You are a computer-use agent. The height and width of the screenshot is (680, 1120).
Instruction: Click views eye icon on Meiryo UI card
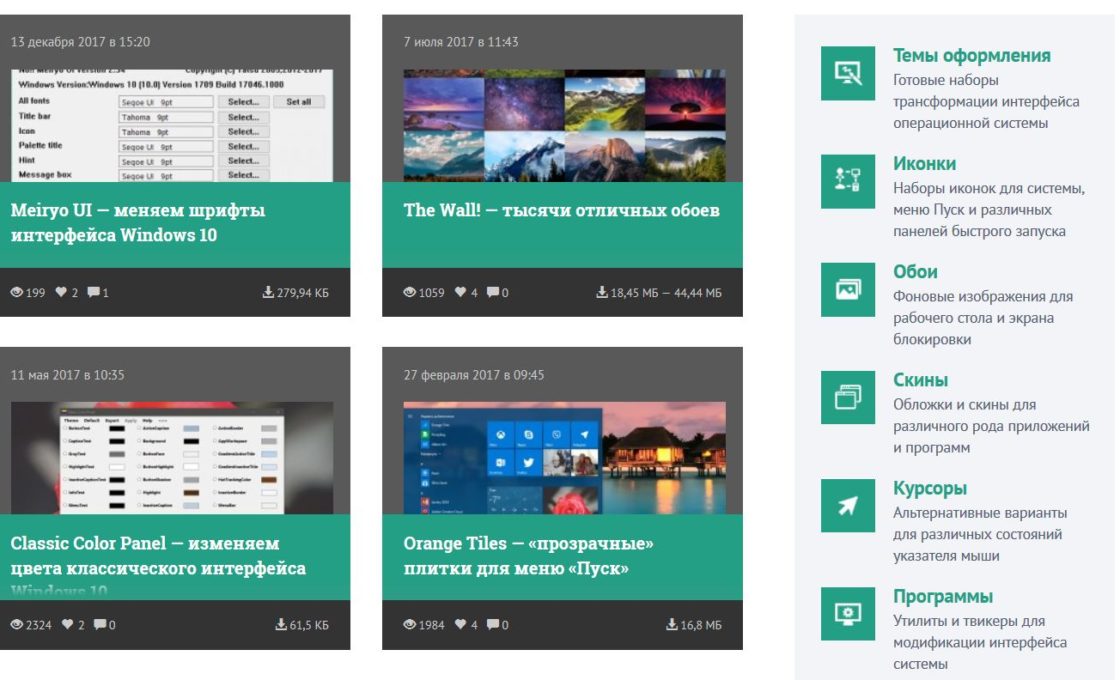[16, 292]
